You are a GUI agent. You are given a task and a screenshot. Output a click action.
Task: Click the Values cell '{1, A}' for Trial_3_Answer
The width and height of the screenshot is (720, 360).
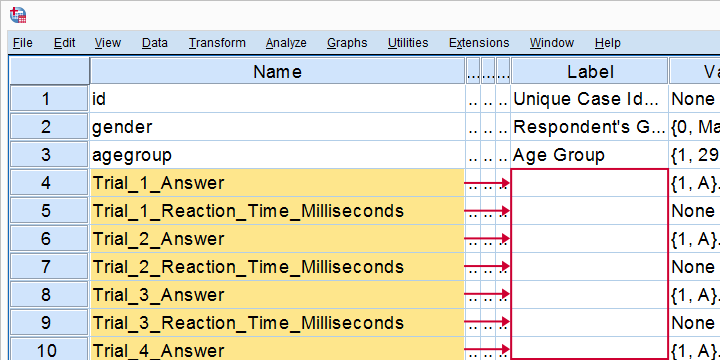[695, 295]
